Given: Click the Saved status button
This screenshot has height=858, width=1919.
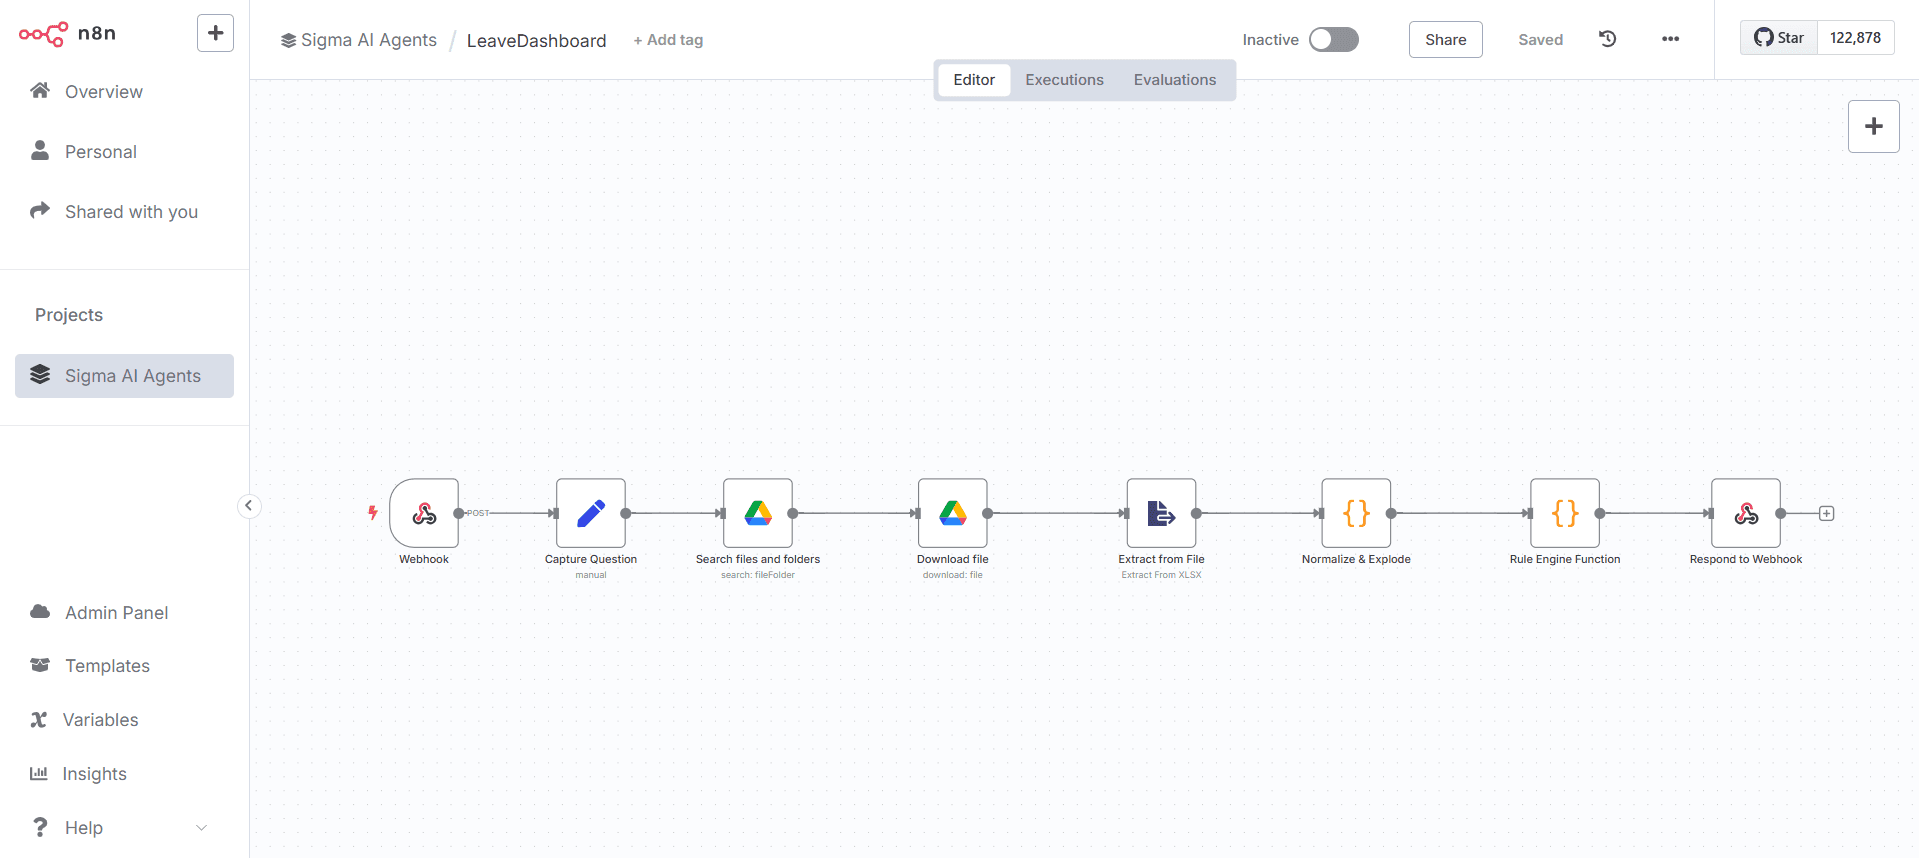Looking at the screenshot, I should click(x=1540, y=40).
